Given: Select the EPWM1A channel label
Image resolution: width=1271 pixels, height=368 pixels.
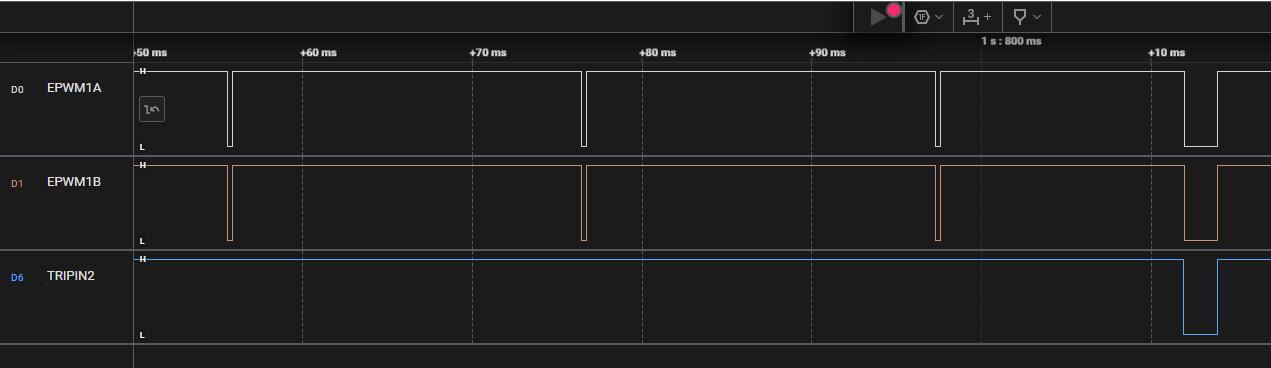Looking at the screenshot, I should (74, 88).
